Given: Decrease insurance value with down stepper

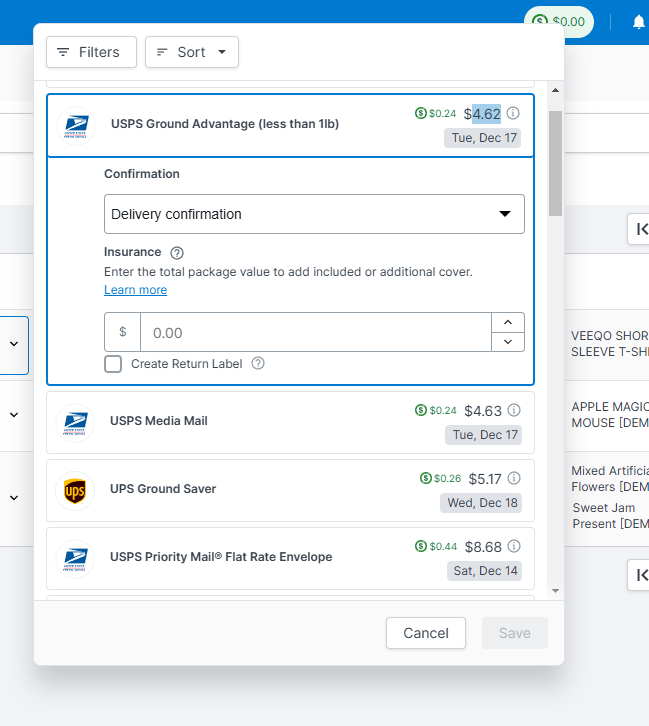Looking at the screenshot, I should coord(508,342).
